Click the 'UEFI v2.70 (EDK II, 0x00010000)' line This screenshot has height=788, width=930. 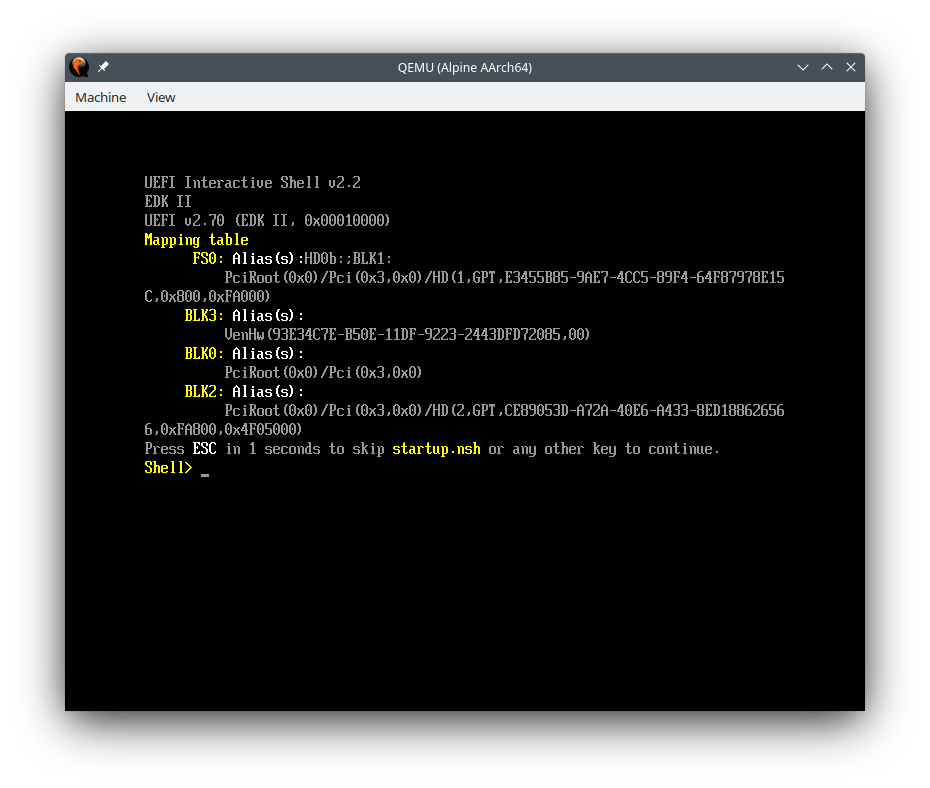[267, 221]
